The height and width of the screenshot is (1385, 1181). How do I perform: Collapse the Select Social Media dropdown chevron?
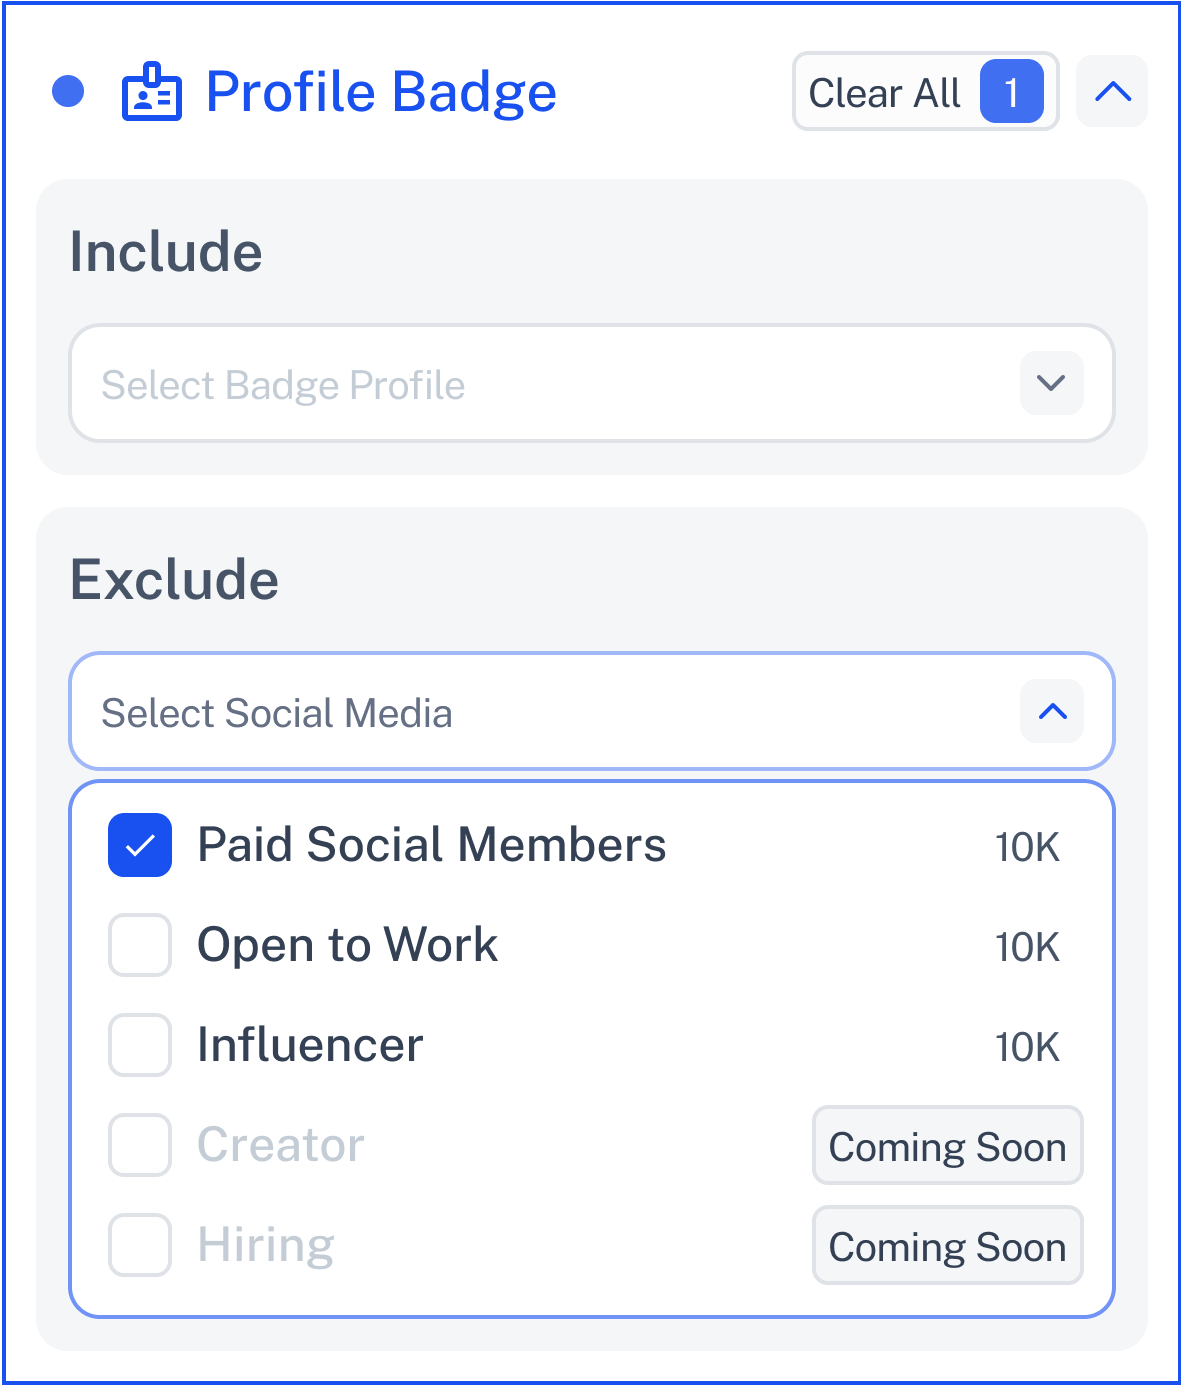point(1052,711)
